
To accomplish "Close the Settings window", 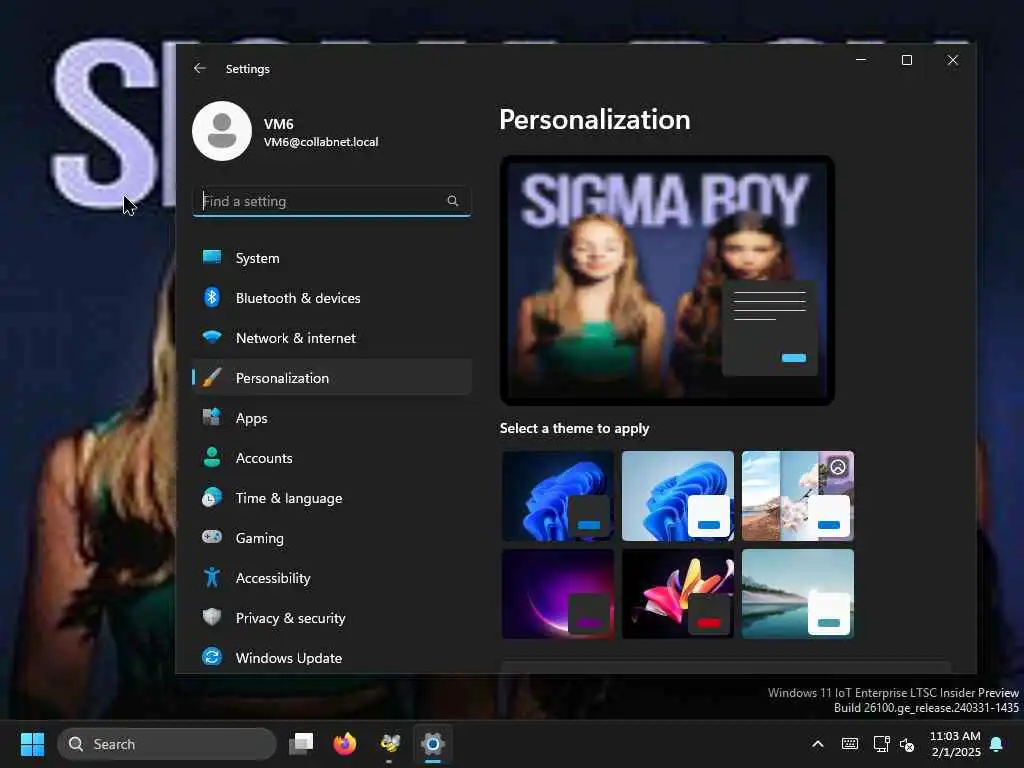I will point(953,60).
